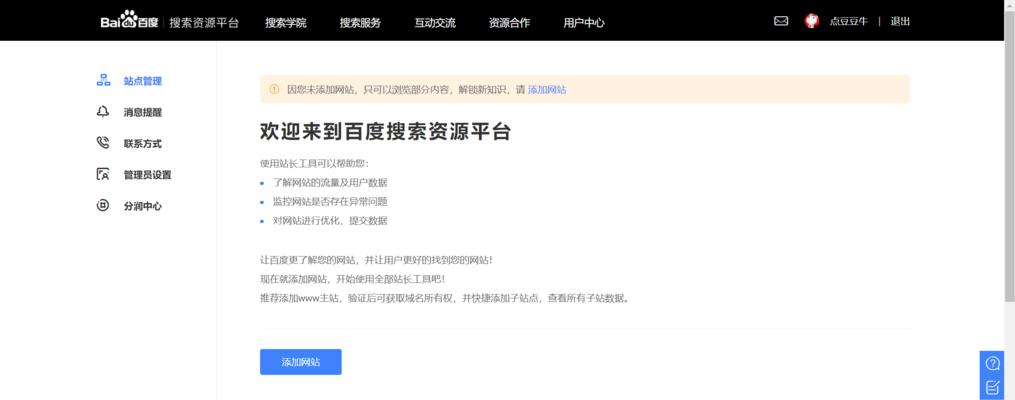1015x400 pixels.
Task: Click heading 欢迎来到百度搜索资源平台
Action: click(385, 131)
